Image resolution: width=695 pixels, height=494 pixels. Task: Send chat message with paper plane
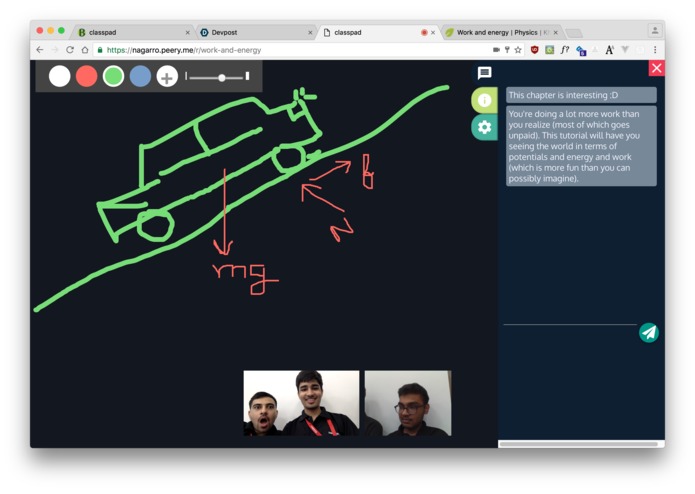click(649, 333)
